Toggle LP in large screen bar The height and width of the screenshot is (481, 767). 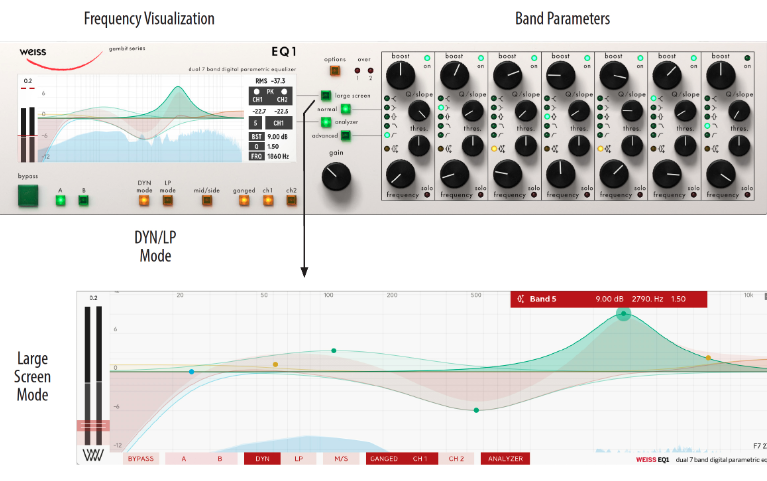pos(299,459)
